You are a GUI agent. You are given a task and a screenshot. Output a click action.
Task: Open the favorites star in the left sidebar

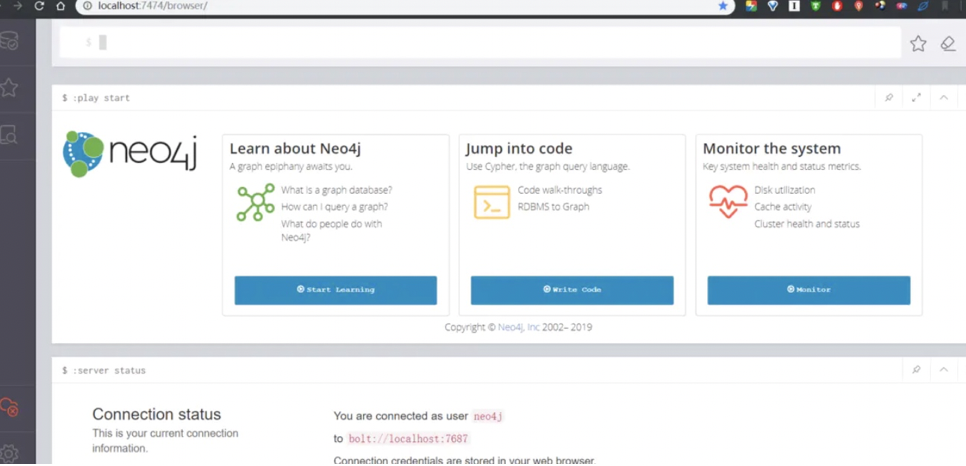(x=9, y=88)
